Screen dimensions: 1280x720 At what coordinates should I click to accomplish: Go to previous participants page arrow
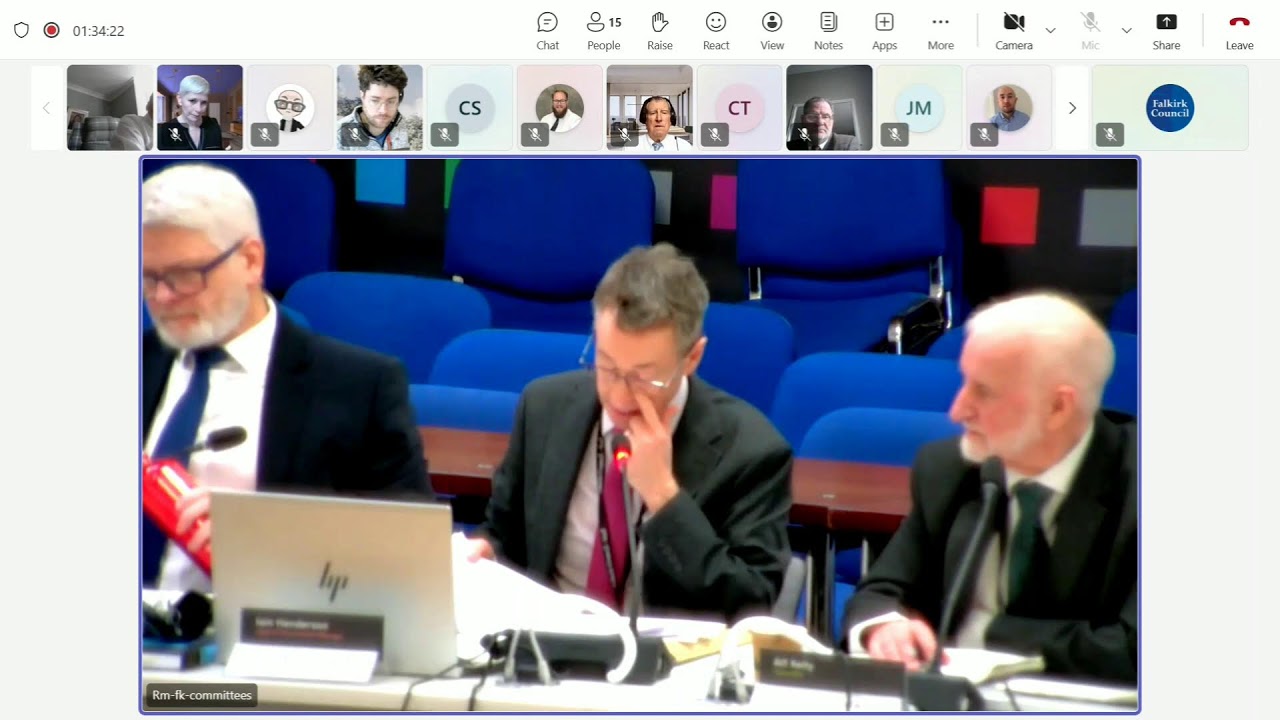click(46, 108)
